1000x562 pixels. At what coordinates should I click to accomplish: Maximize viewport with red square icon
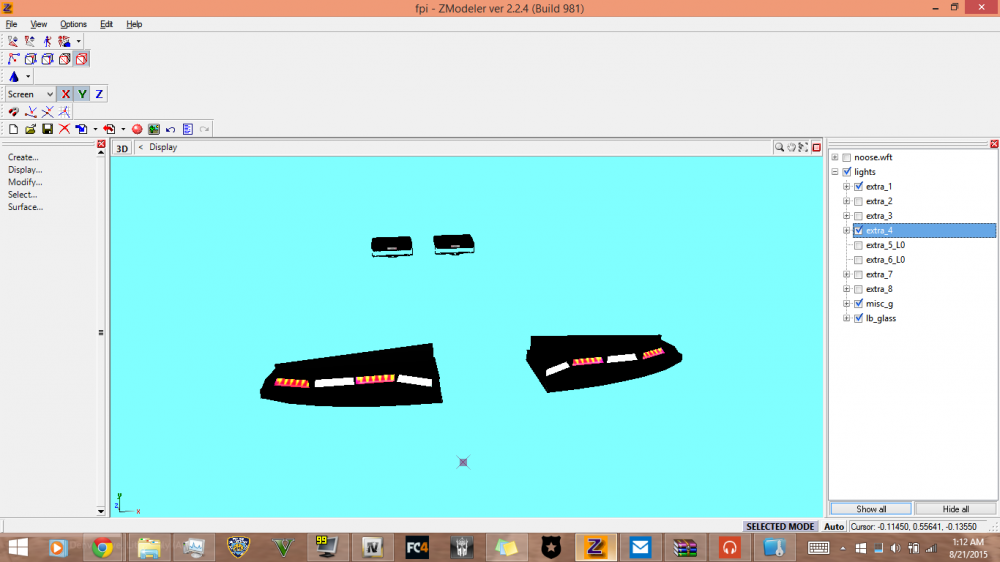(816, 147)
